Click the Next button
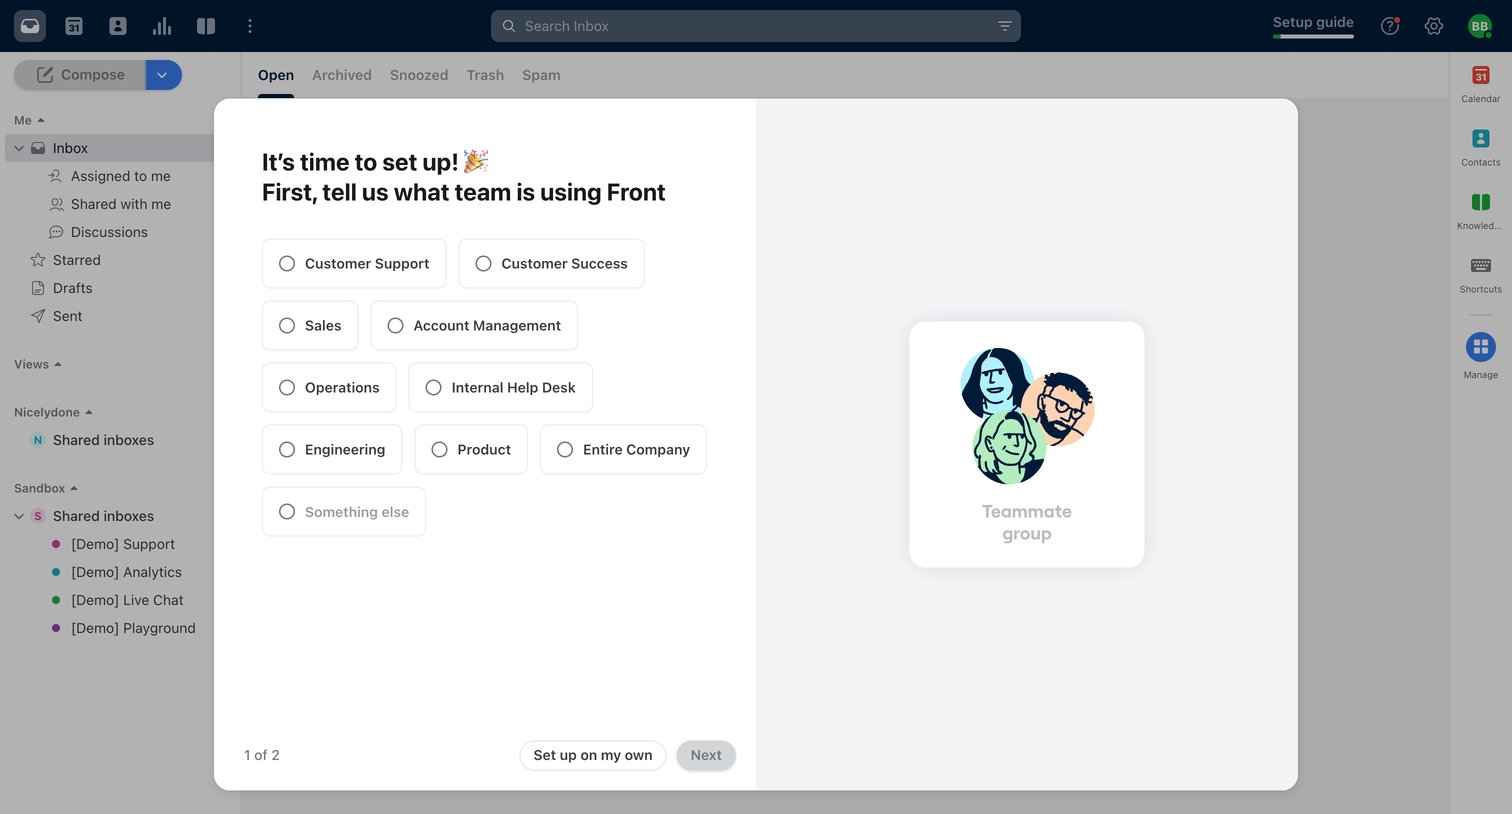Viewport: 1512px width, 814px height. point(706,755)
